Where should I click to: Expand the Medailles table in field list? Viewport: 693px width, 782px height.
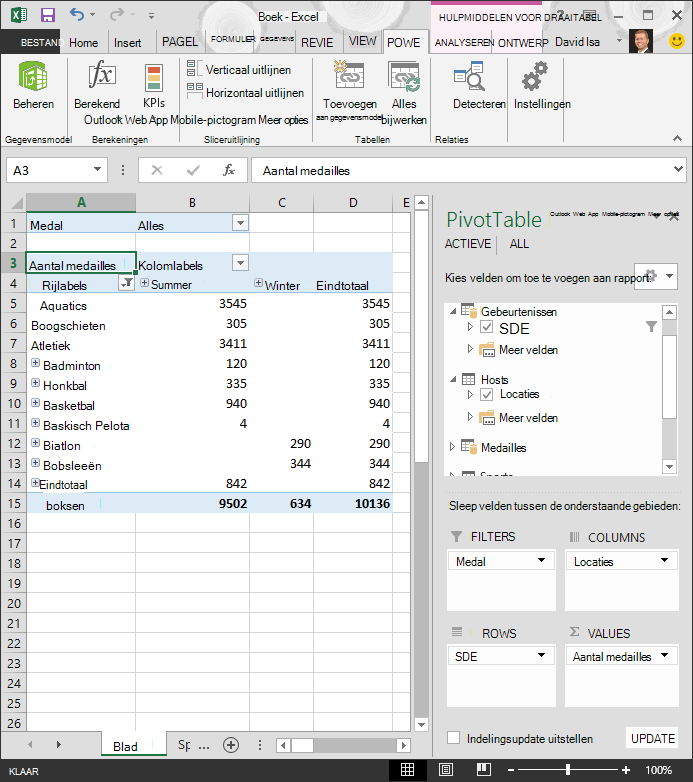coord(452,446)
